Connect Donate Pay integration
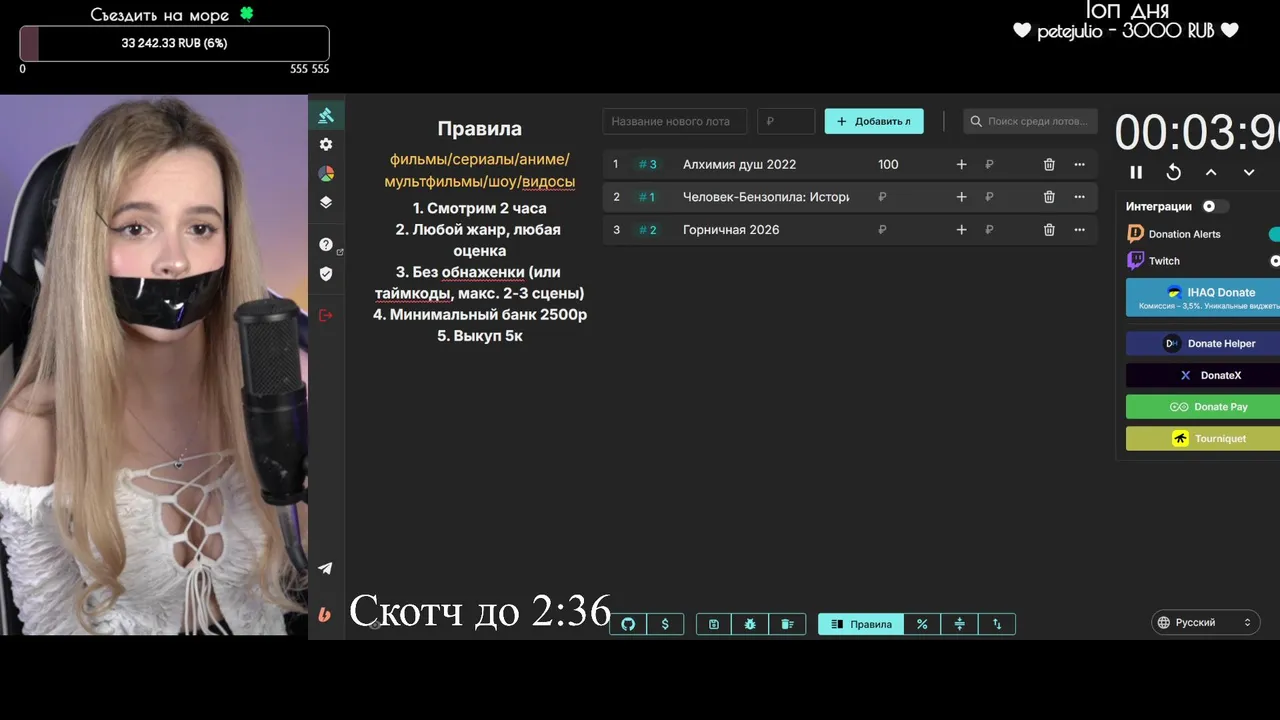Viewport: 1280px width, 720px height. (x=1203, y=407)
